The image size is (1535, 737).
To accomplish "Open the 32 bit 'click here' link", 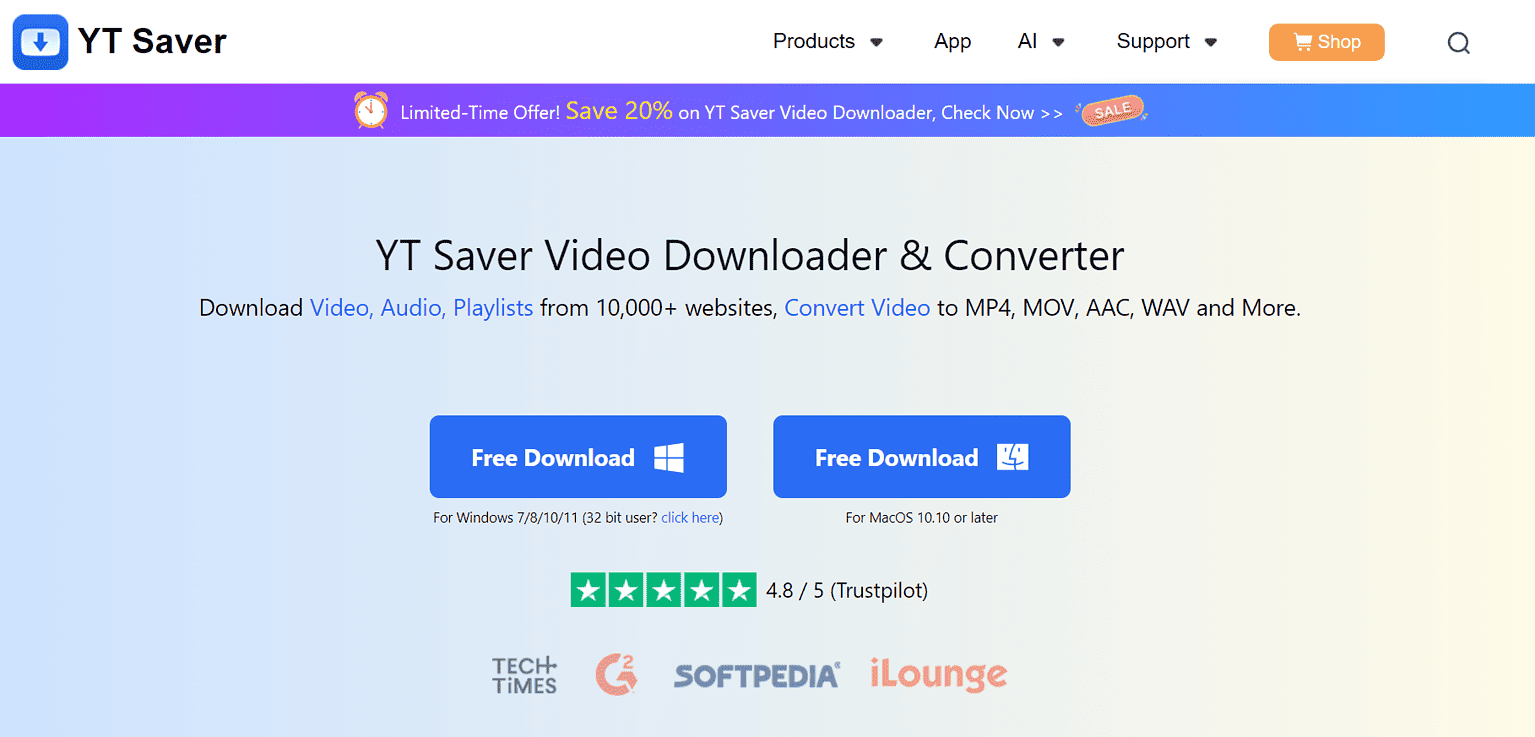I will [690, 518].
